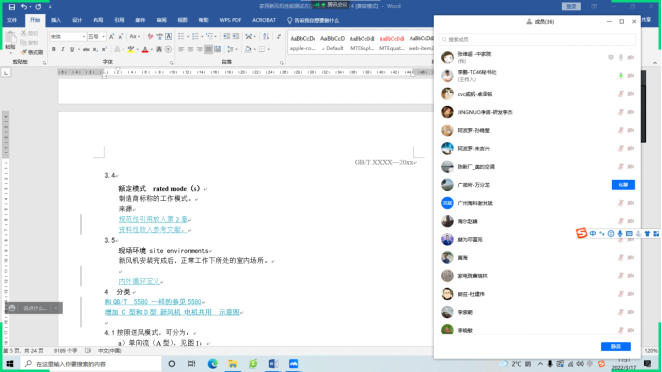
Task: Toggle the camera icon of the first member
Action: [631, 57]
